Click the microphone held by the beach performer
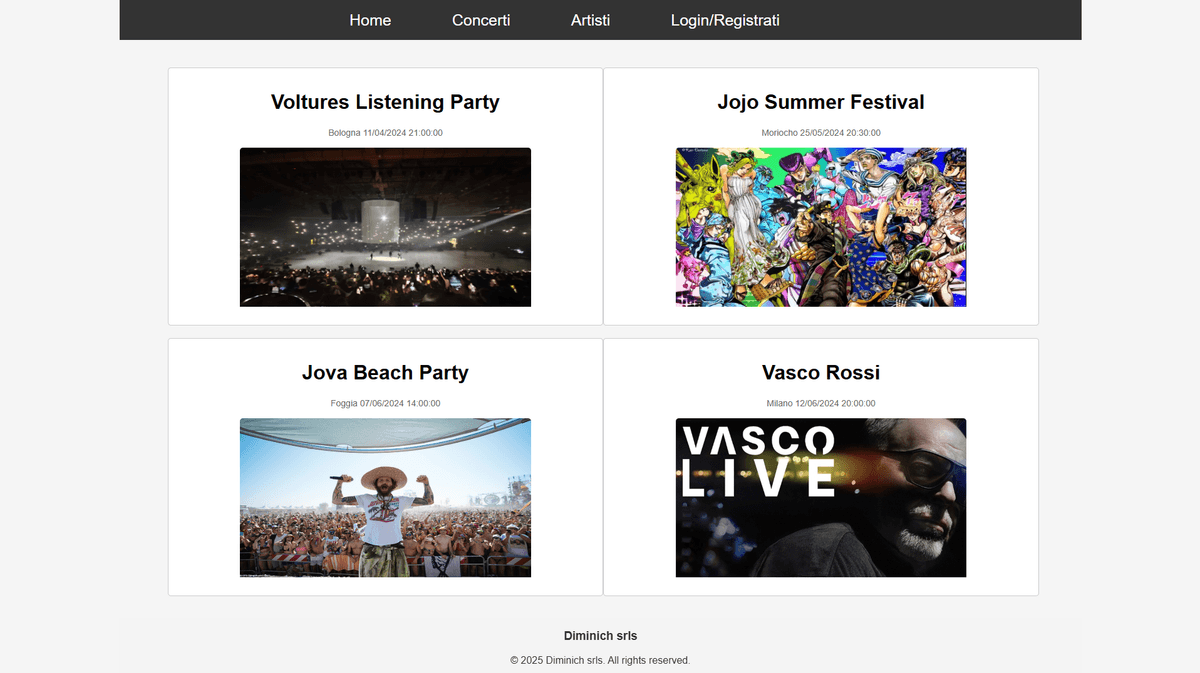Viewport: 1200px width, 673px height. 338,479
